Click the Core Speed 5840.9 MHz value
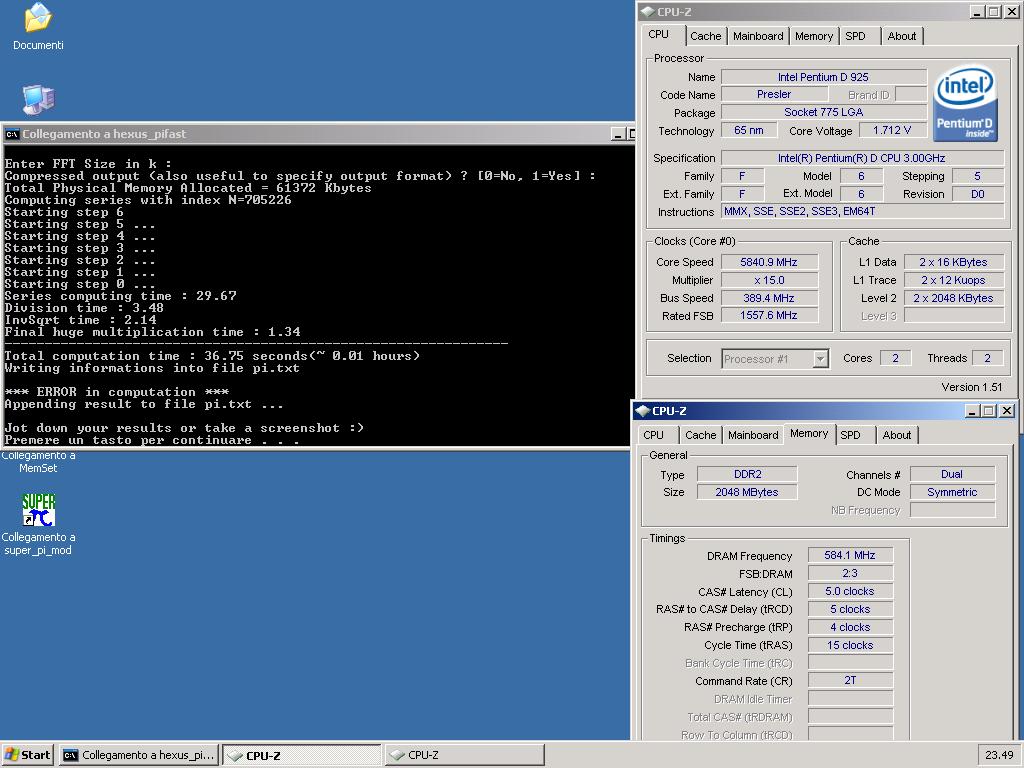 tap(769, 262)
